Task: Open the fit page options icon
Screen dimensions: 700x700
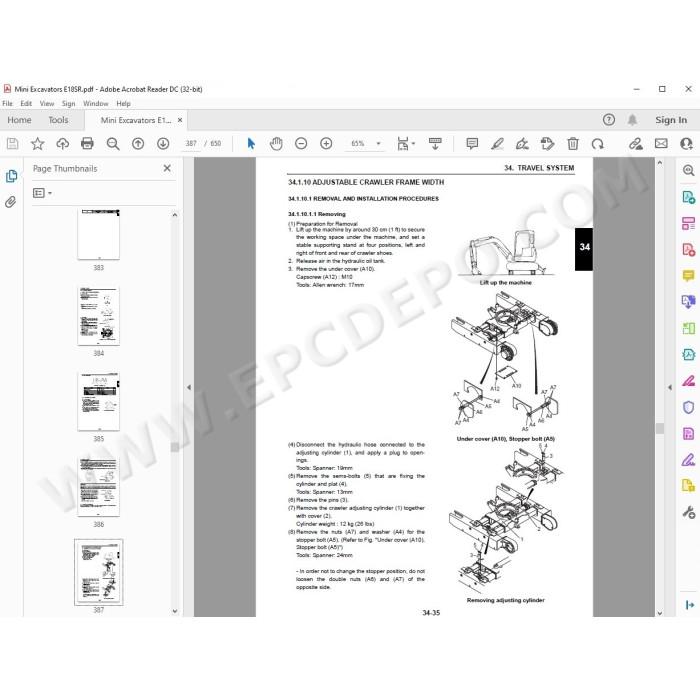Action: tap(405, 143)
